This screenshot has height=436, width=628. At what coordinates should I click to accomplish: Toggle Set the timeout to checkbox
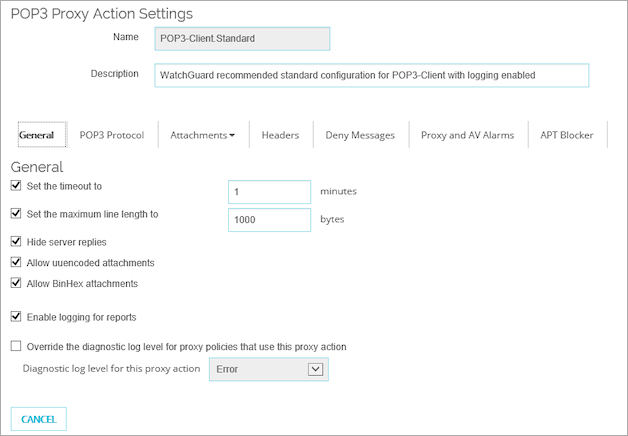15,186
